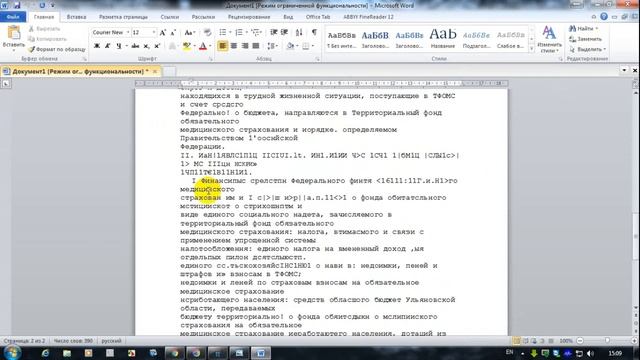Apply the Без интервала style

[342, 39]
